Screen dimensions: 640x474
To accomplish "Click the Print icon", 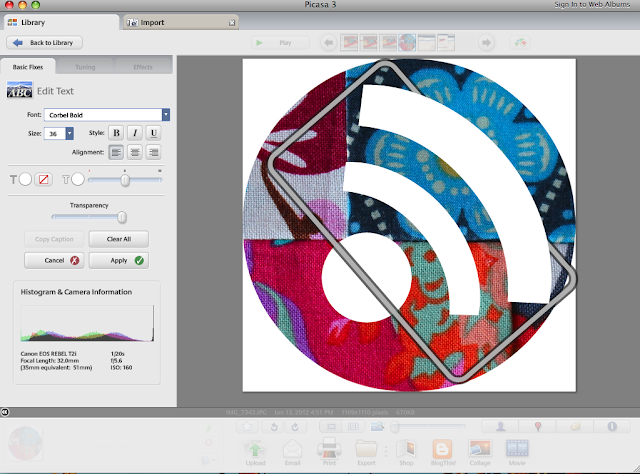I will (329, 452).
